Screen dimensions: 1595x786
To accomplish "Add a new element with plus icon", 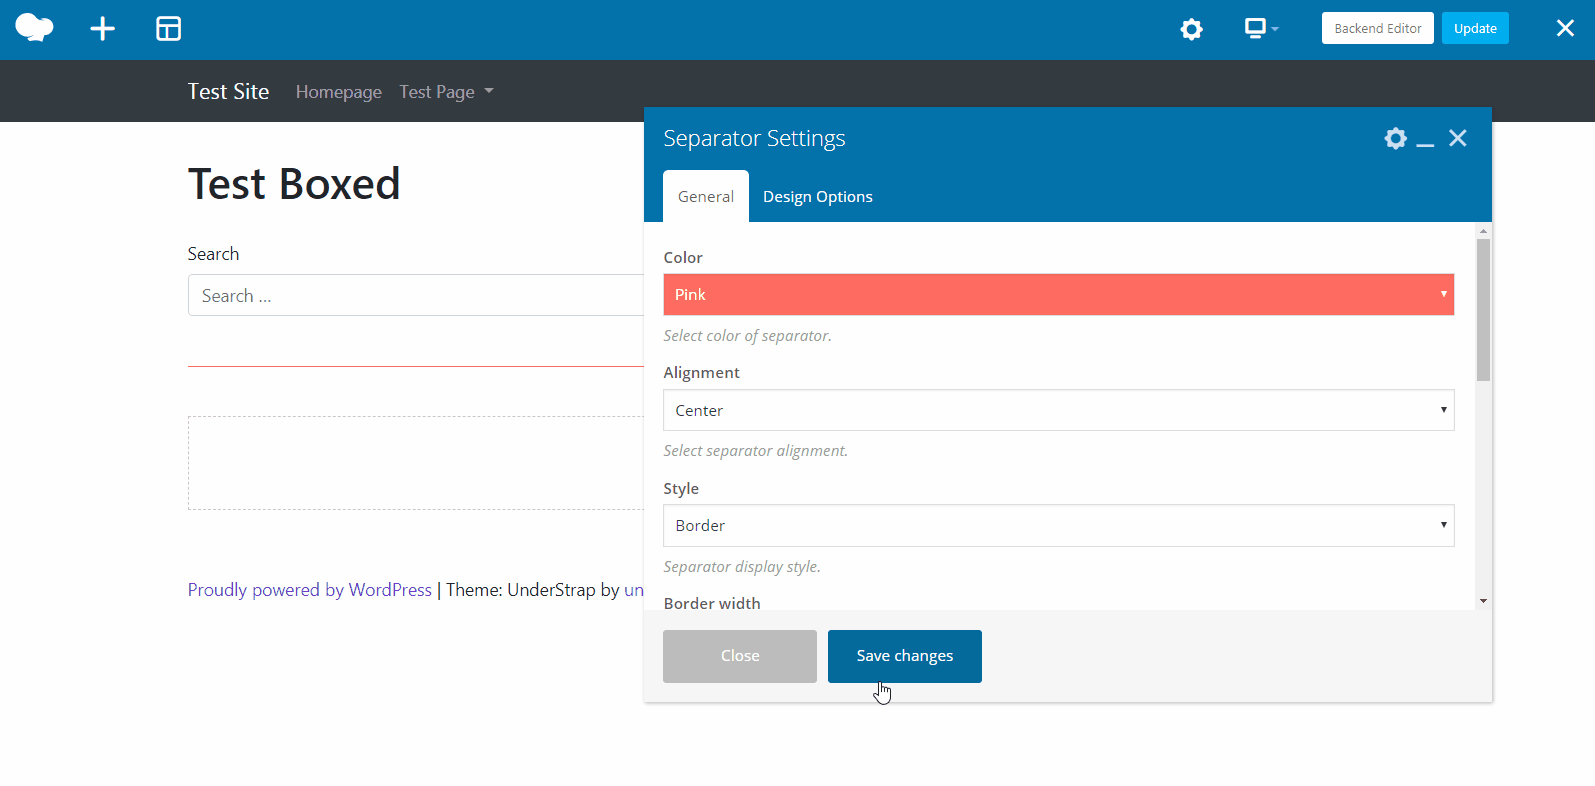I will (x=102, y=29).
